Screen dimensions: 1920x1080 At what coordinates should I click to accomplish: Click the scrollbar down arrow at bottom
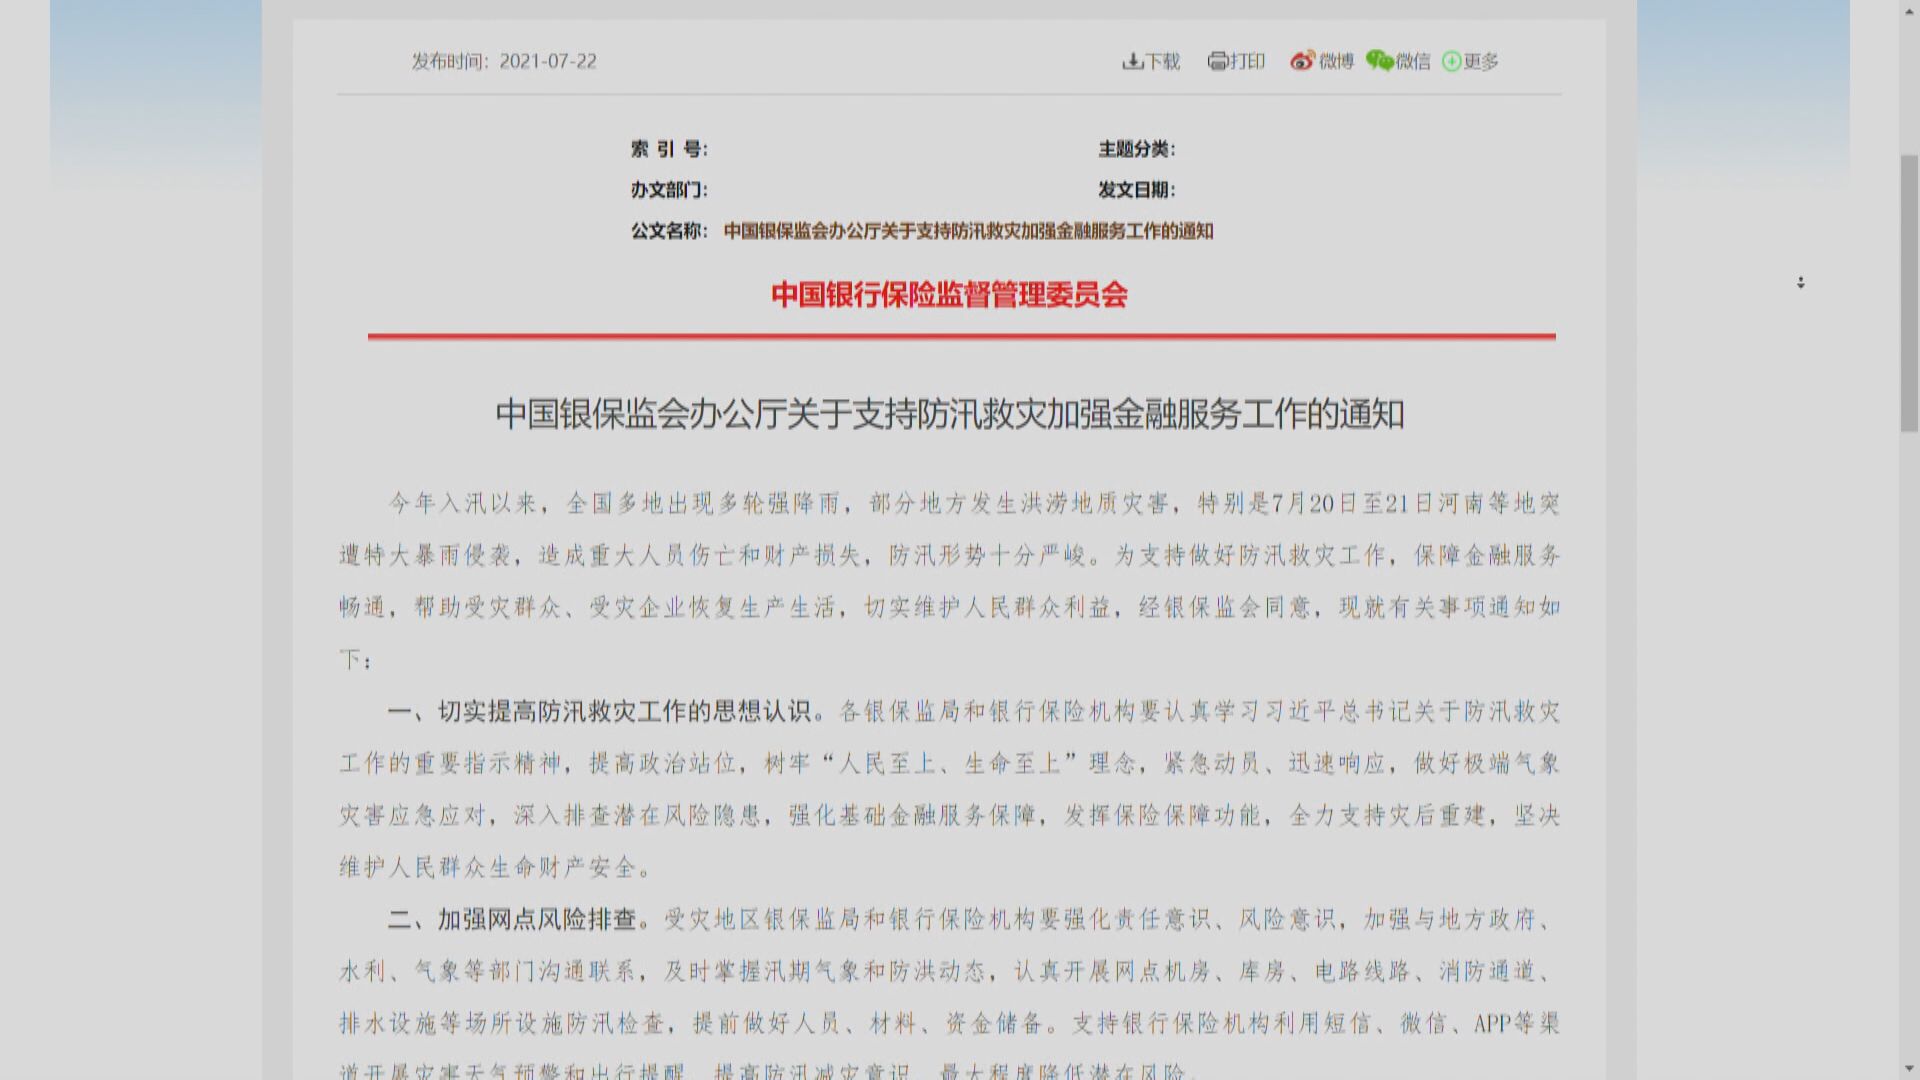[1909, 1069]
